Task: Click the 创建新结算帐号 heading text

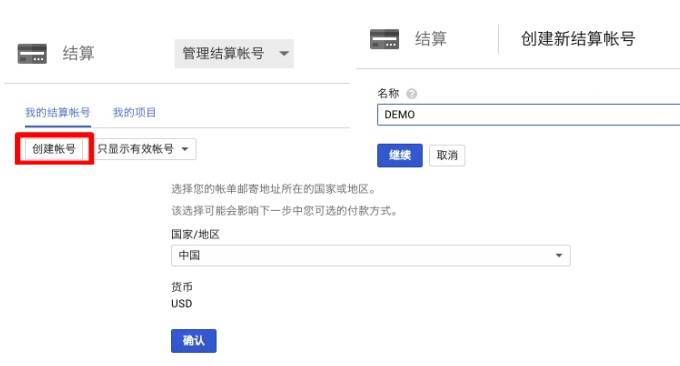Action: click(x=578, y=39)
